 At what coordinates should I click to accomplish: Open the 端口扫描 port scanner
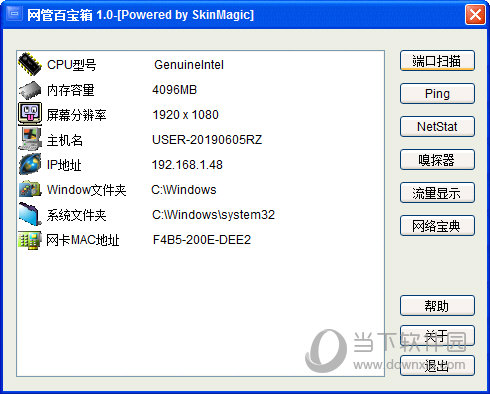[437, 61]
